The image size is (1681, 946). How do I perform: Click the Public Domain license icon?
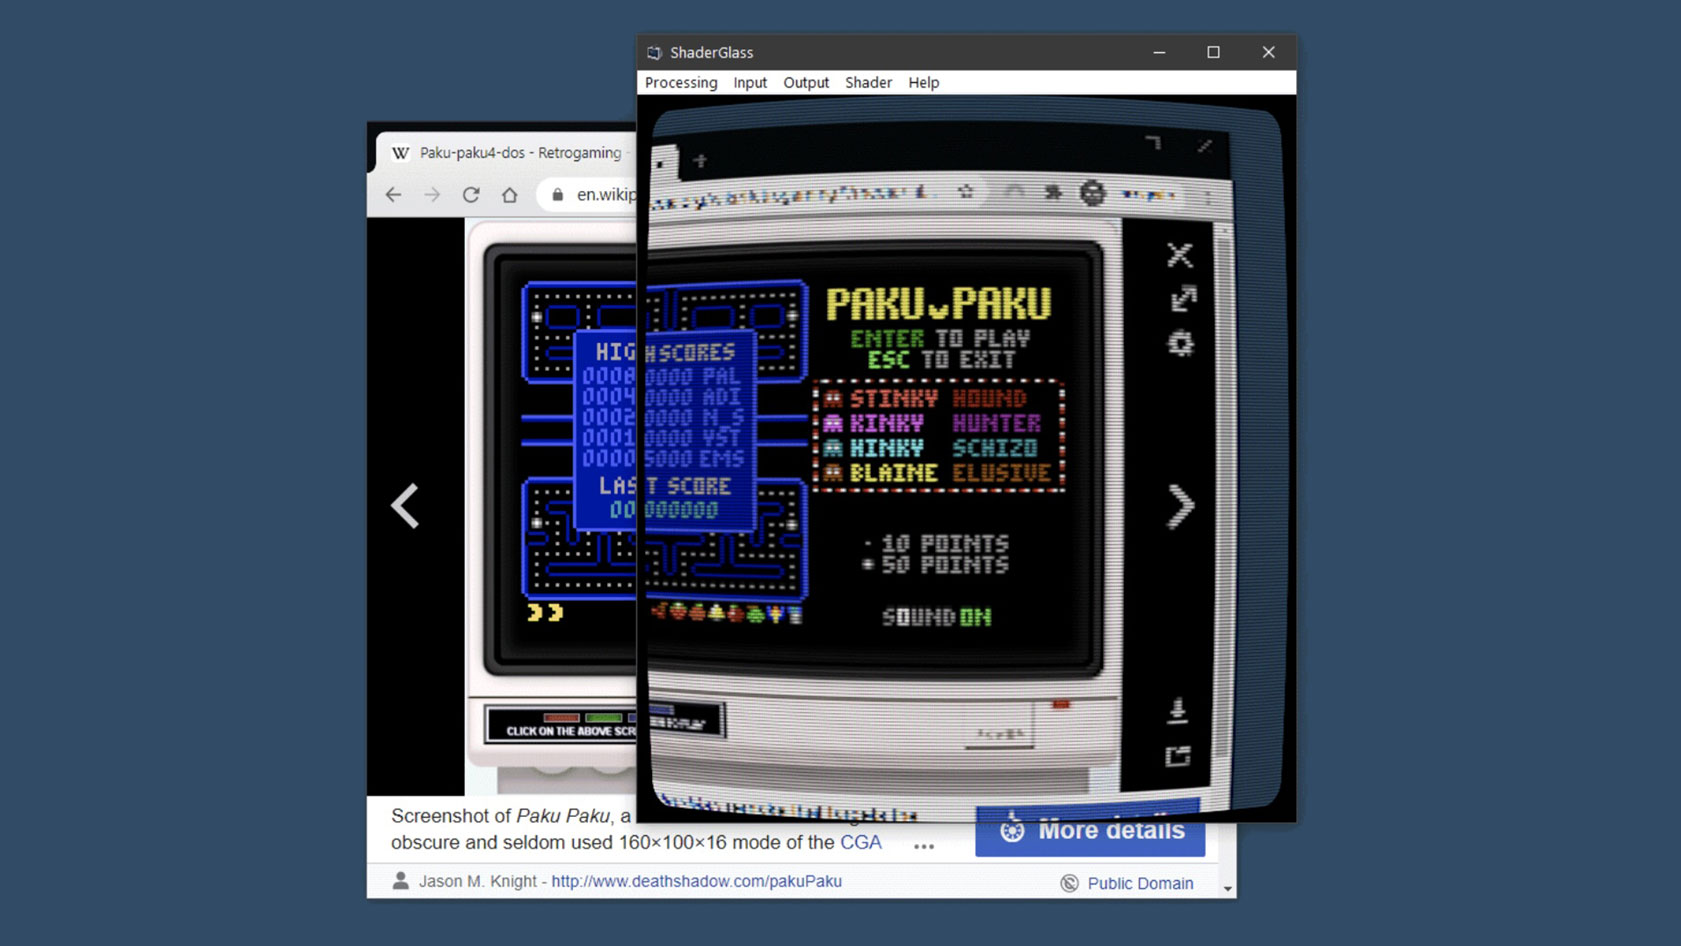[x=1069, y=883]
